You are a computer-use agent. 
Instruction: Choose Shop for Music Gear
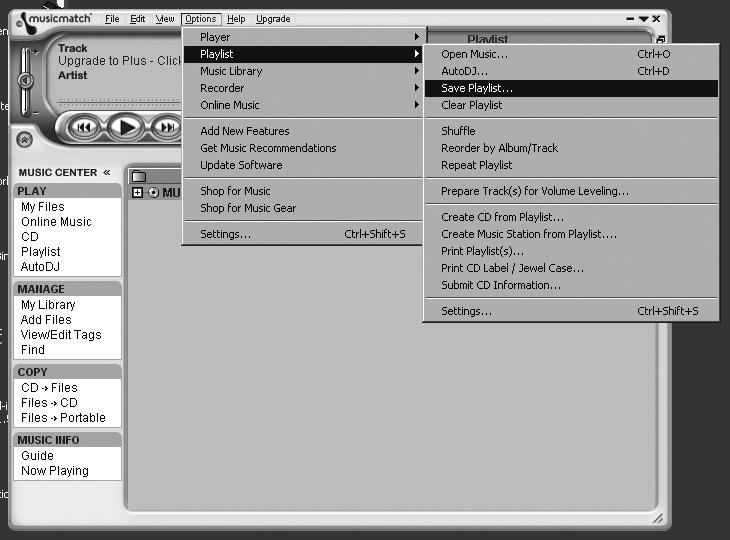(303, 208)
